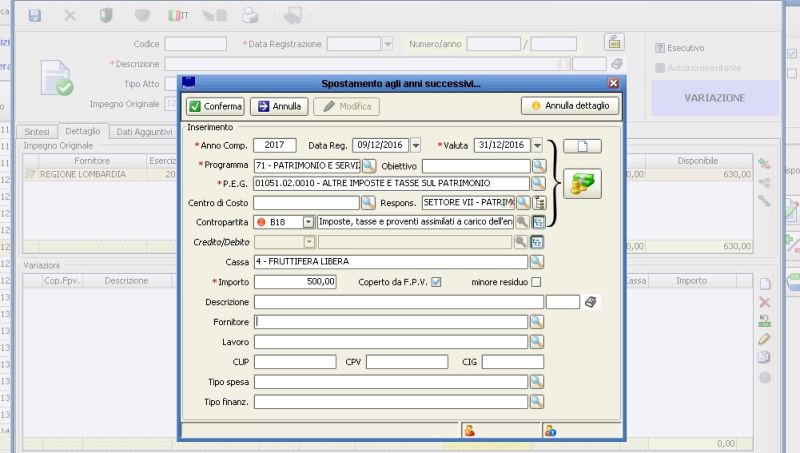Screen dimensions: 800x453
Task: Click the book icon beside Descrizione
Action: [591, 302]
